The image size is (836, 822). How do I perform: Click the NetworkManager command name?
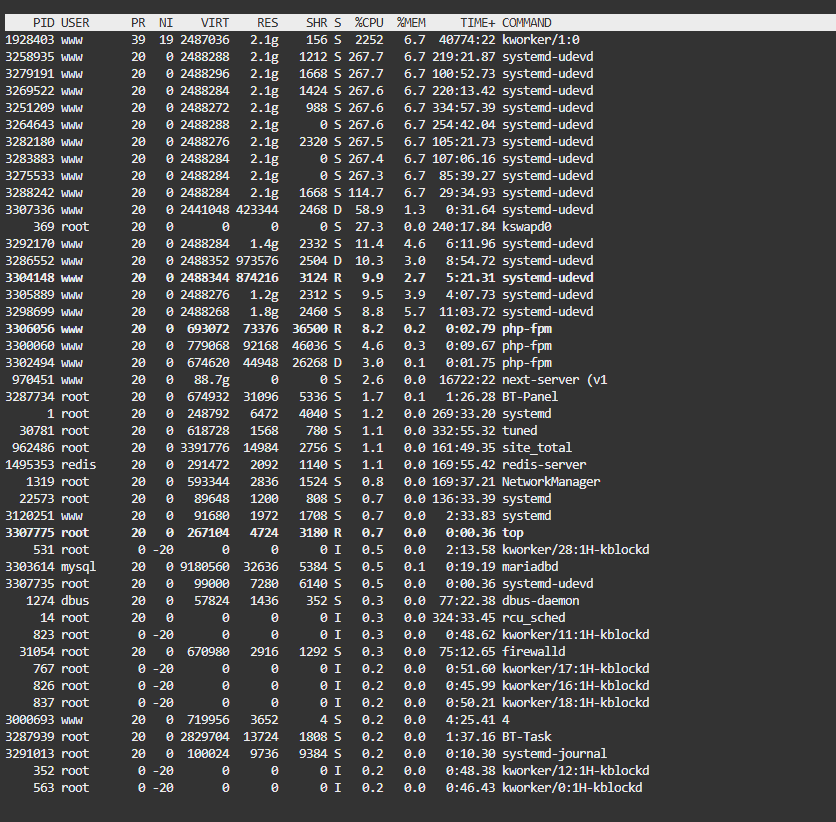(551, 482)
